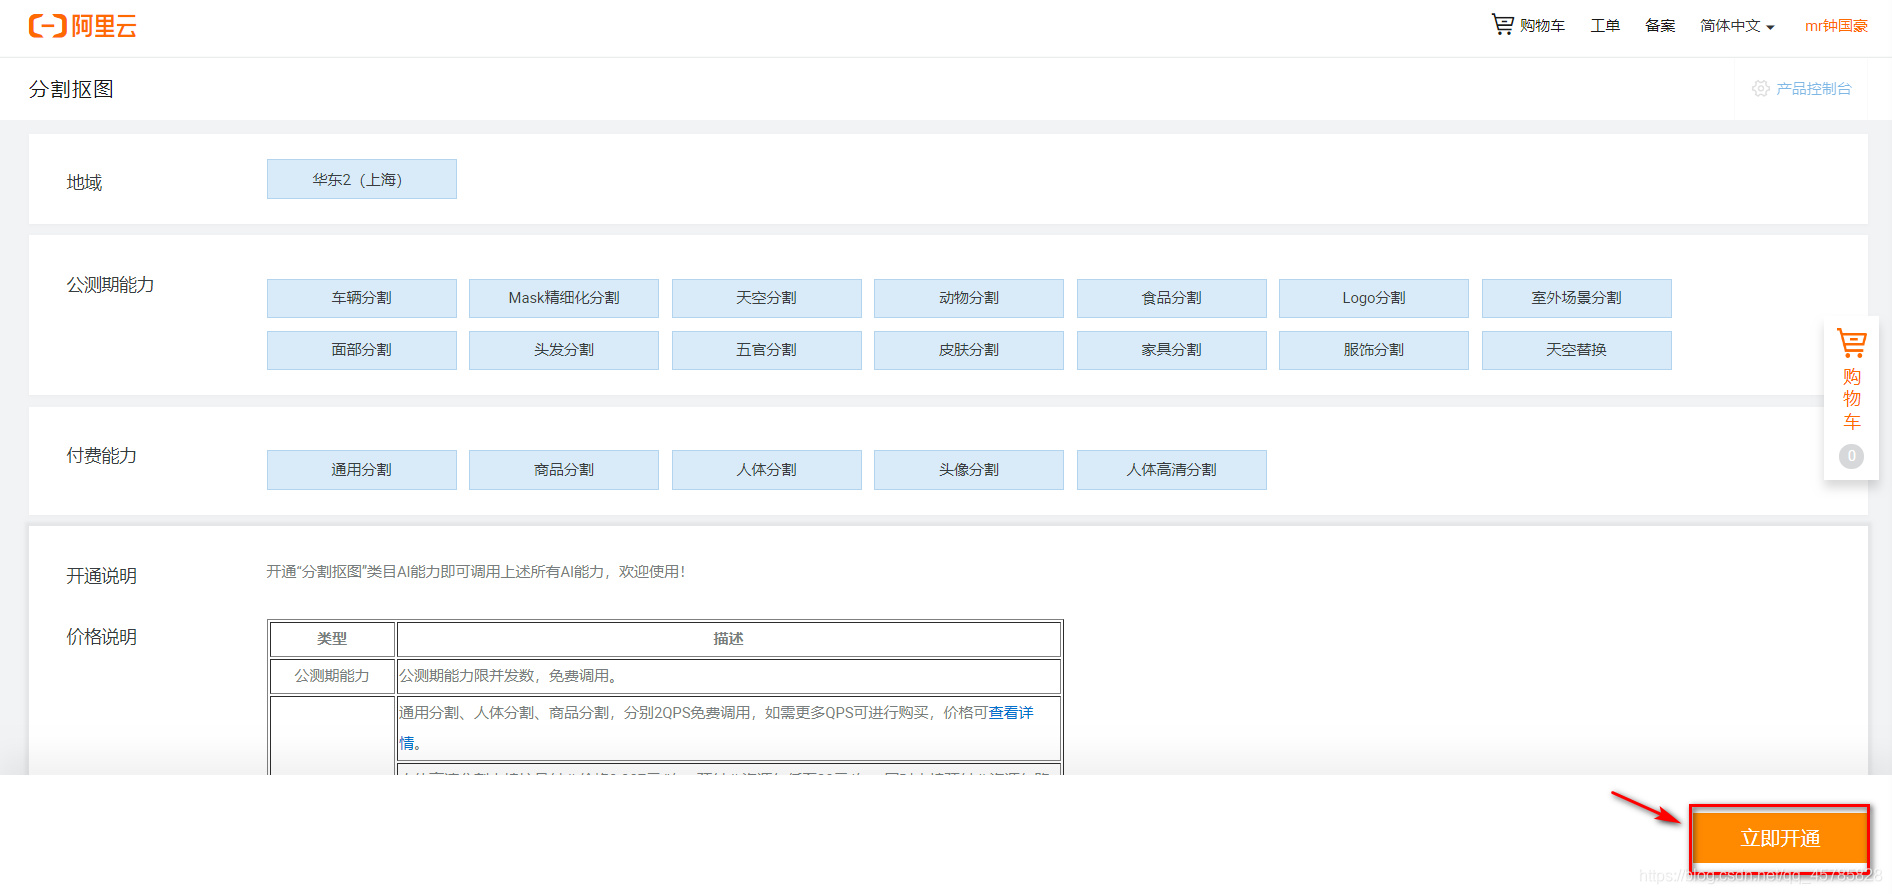Pick the 家具分割 option
The image size is (1892, 894).
tap(1172, 350)
